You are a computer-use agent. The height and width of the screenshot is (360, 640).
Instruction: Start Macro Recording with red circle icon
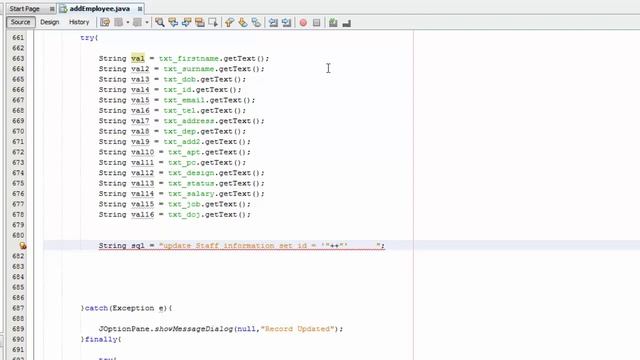[303, 23]
